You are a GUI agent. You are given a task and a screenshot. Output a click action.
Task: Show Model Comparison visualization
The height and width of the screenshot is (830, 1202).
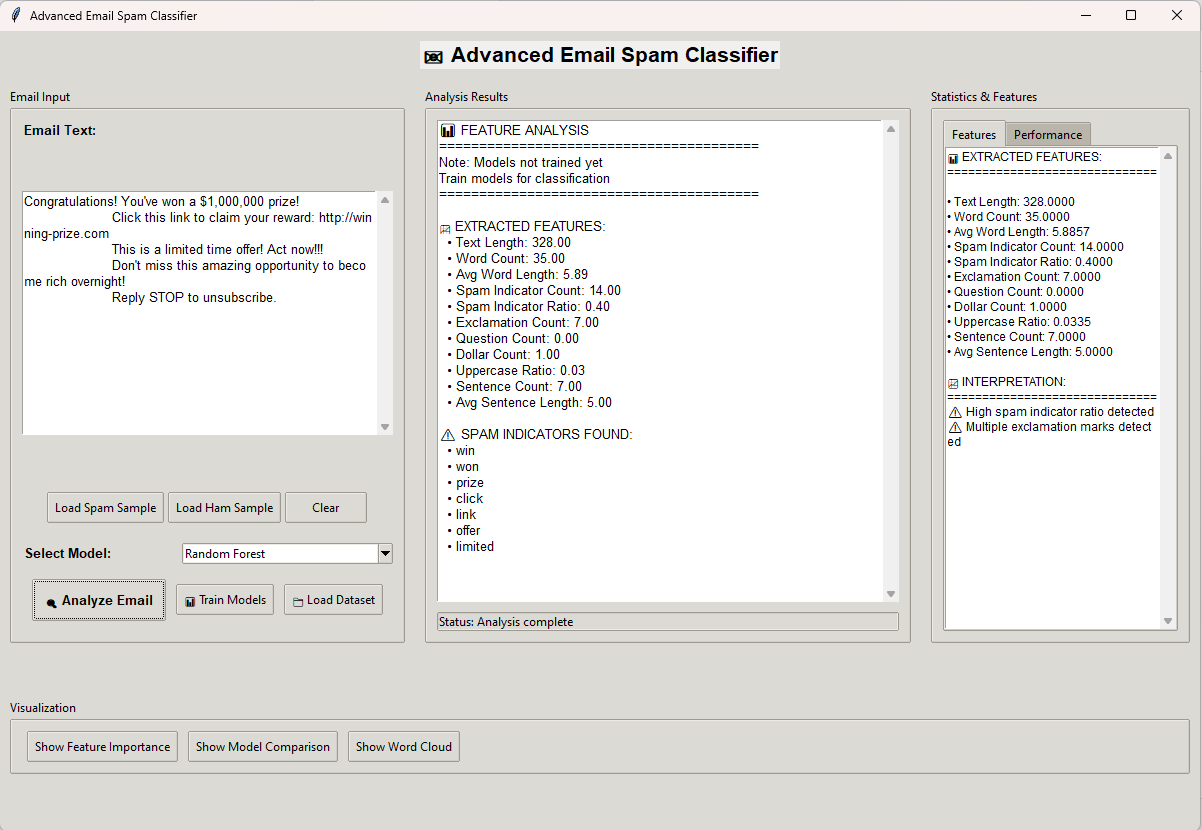point(262,747)
